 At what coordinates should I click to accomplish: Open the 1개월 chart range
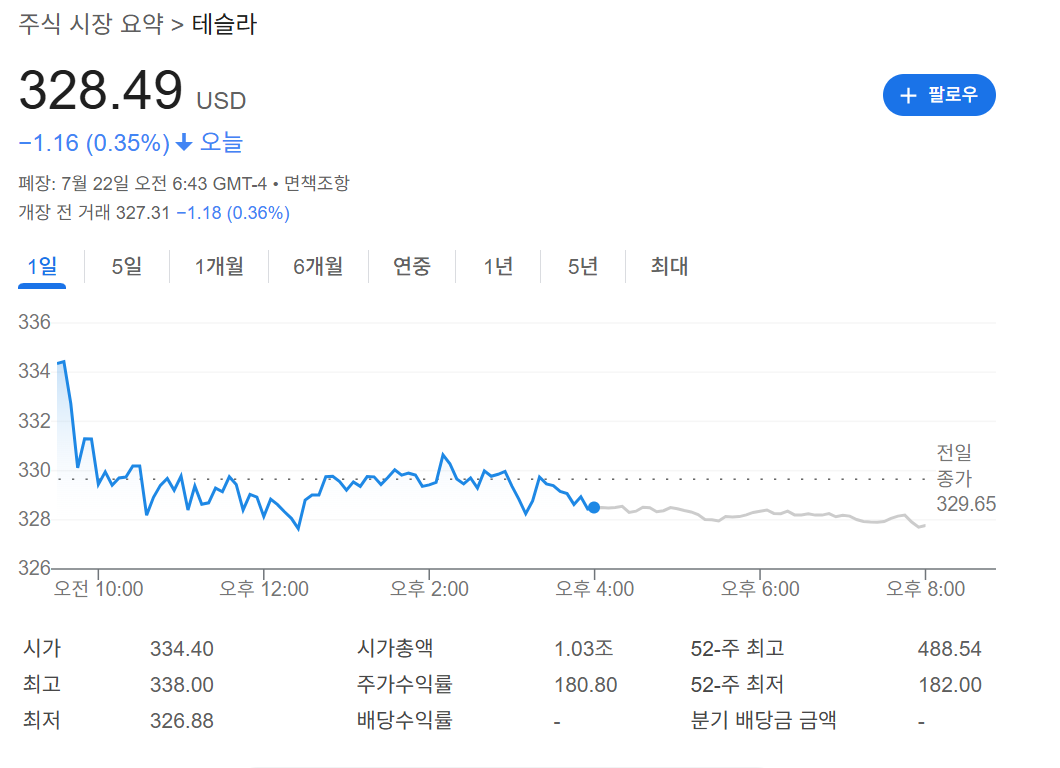tap(219, 266)
